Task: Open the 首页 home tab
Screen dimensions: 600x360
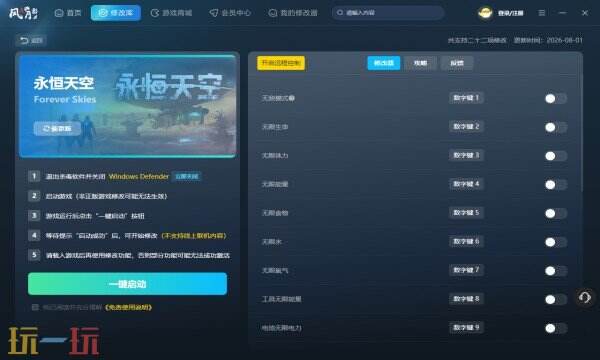Action: click(x=68, y=13)
